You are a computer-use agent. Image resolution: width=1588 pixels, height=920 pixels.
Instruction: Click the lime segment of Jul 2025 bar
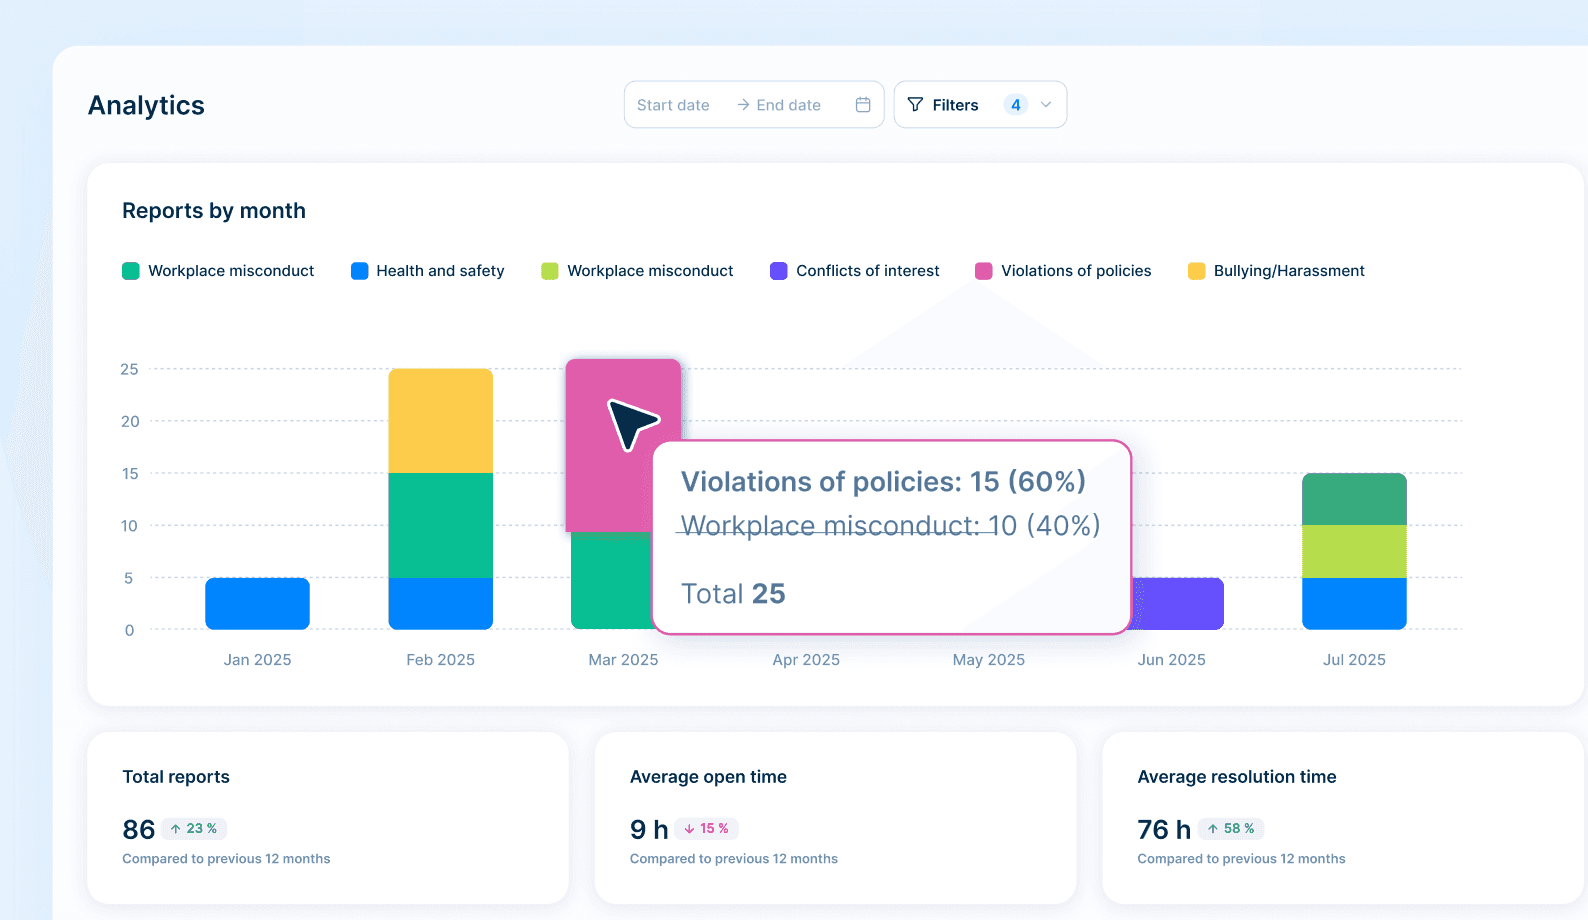(x=1354, y=552)
